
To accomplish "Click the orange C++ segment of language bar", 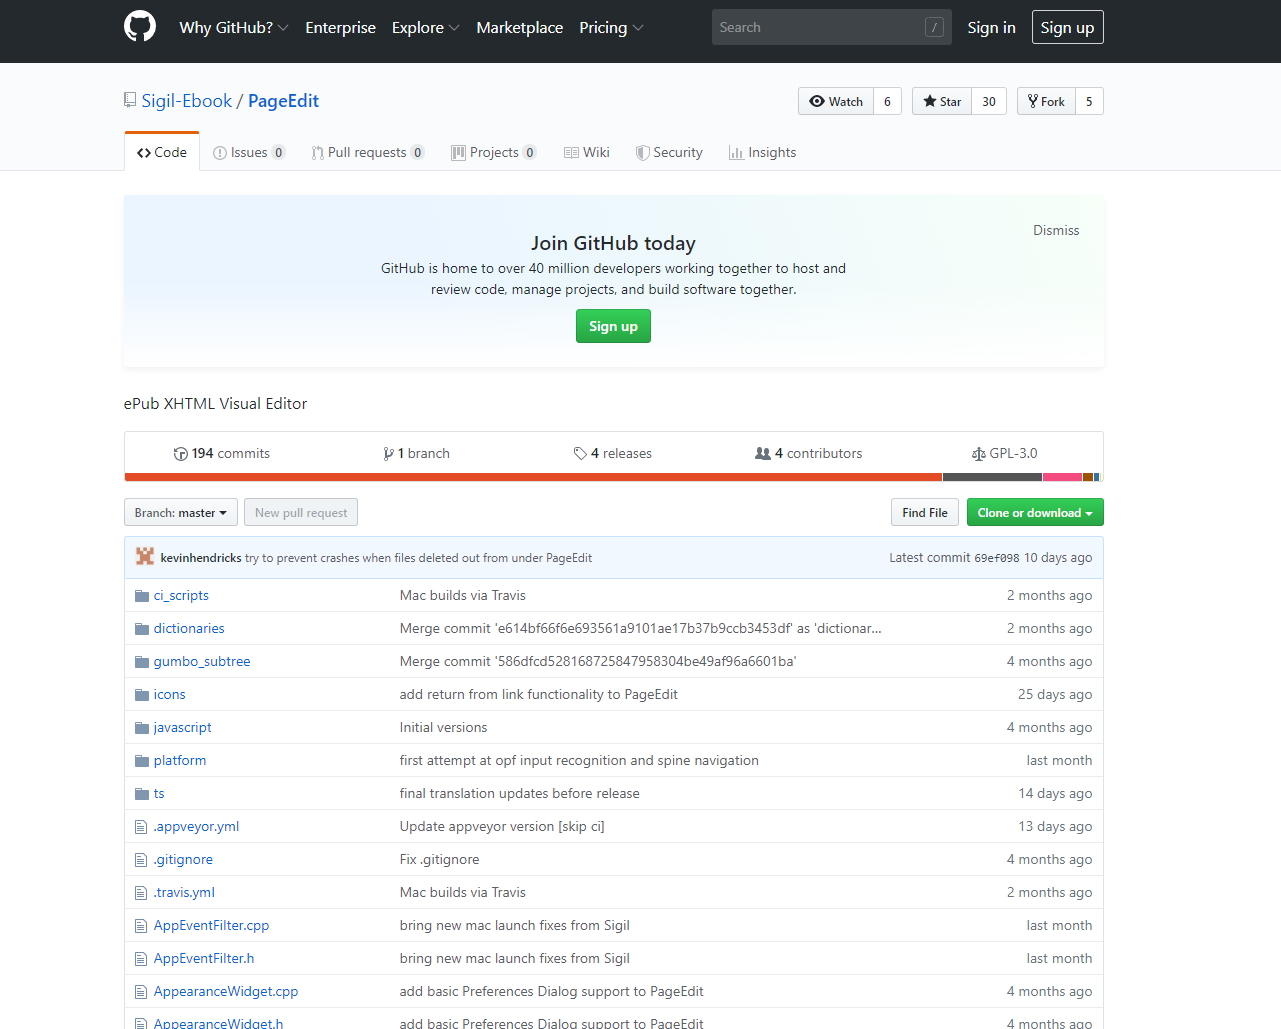I will [x=533, y=477].
